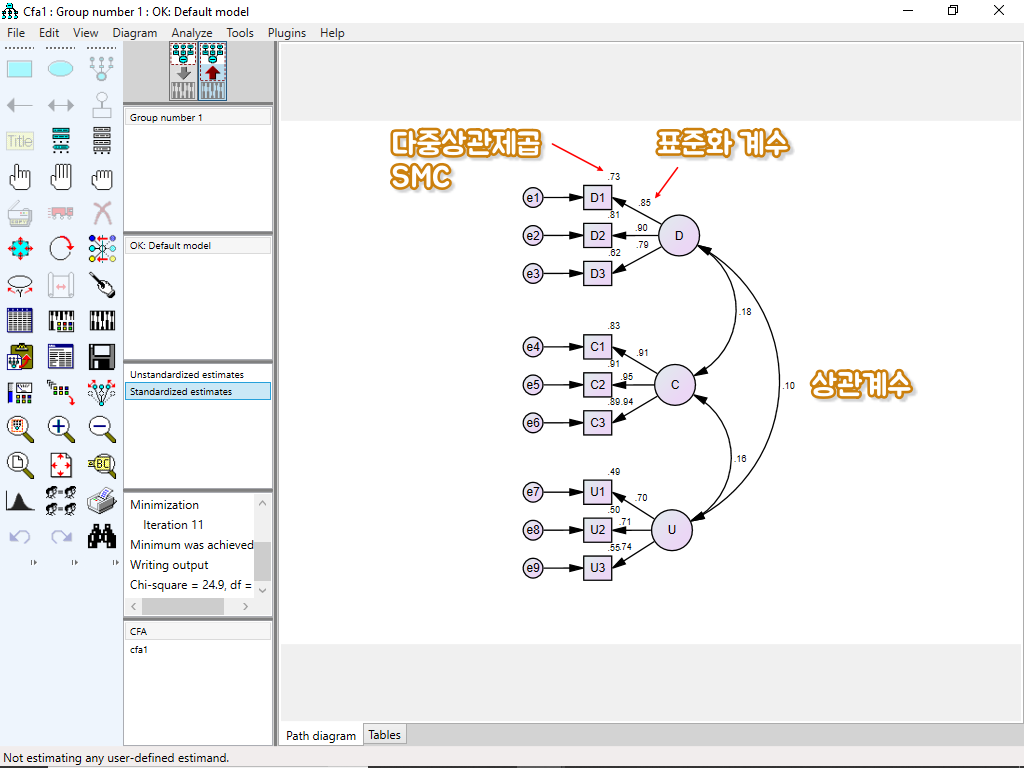Click the Reflect indicators of latent variable tool
This screenshot has width=1024, height=768.
(102, 249)
